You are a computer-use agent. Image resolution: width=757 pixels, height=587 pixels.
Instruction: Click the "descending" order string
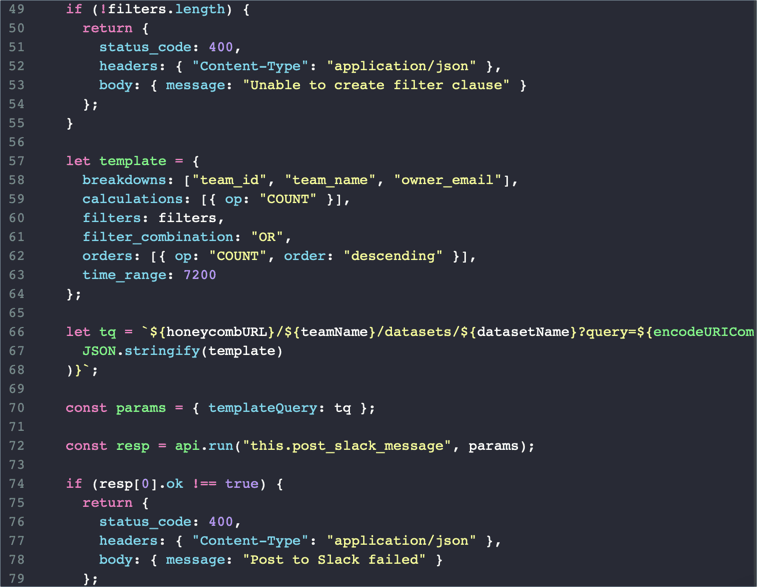pos(393,256)
